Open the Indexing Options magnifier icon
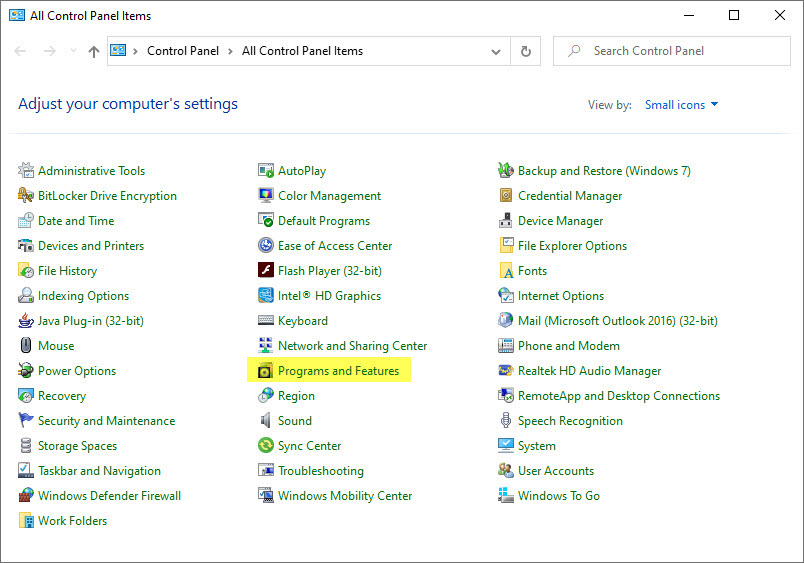 point(26,295)
